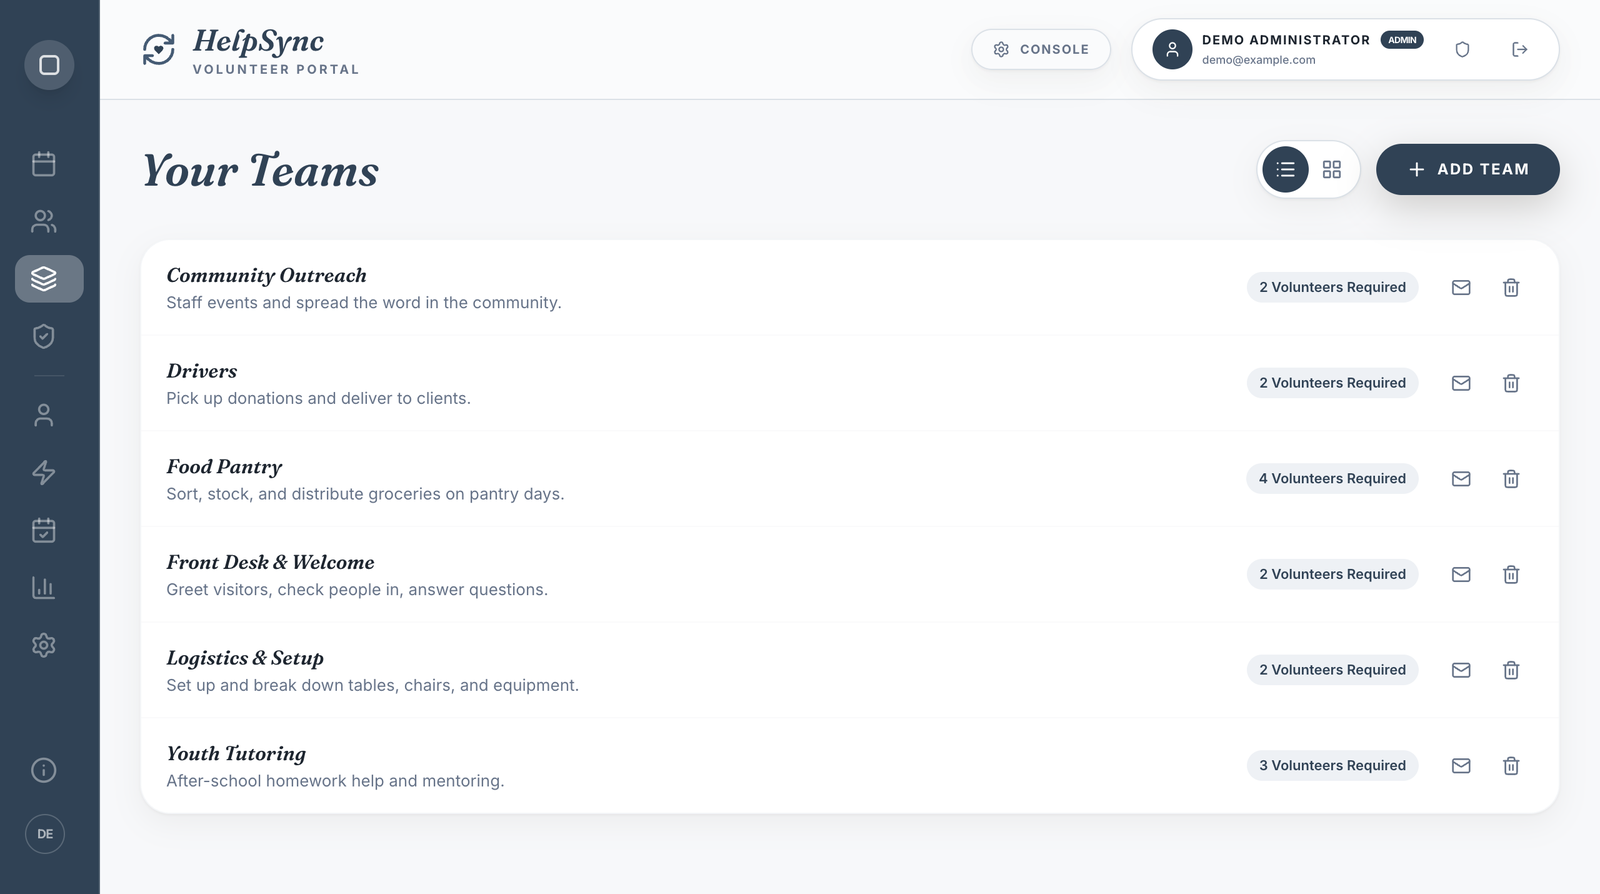Click the VOLUNTEER PORTAL subtitle
This screenshot has width=1600, height=894.
[276, 69]
